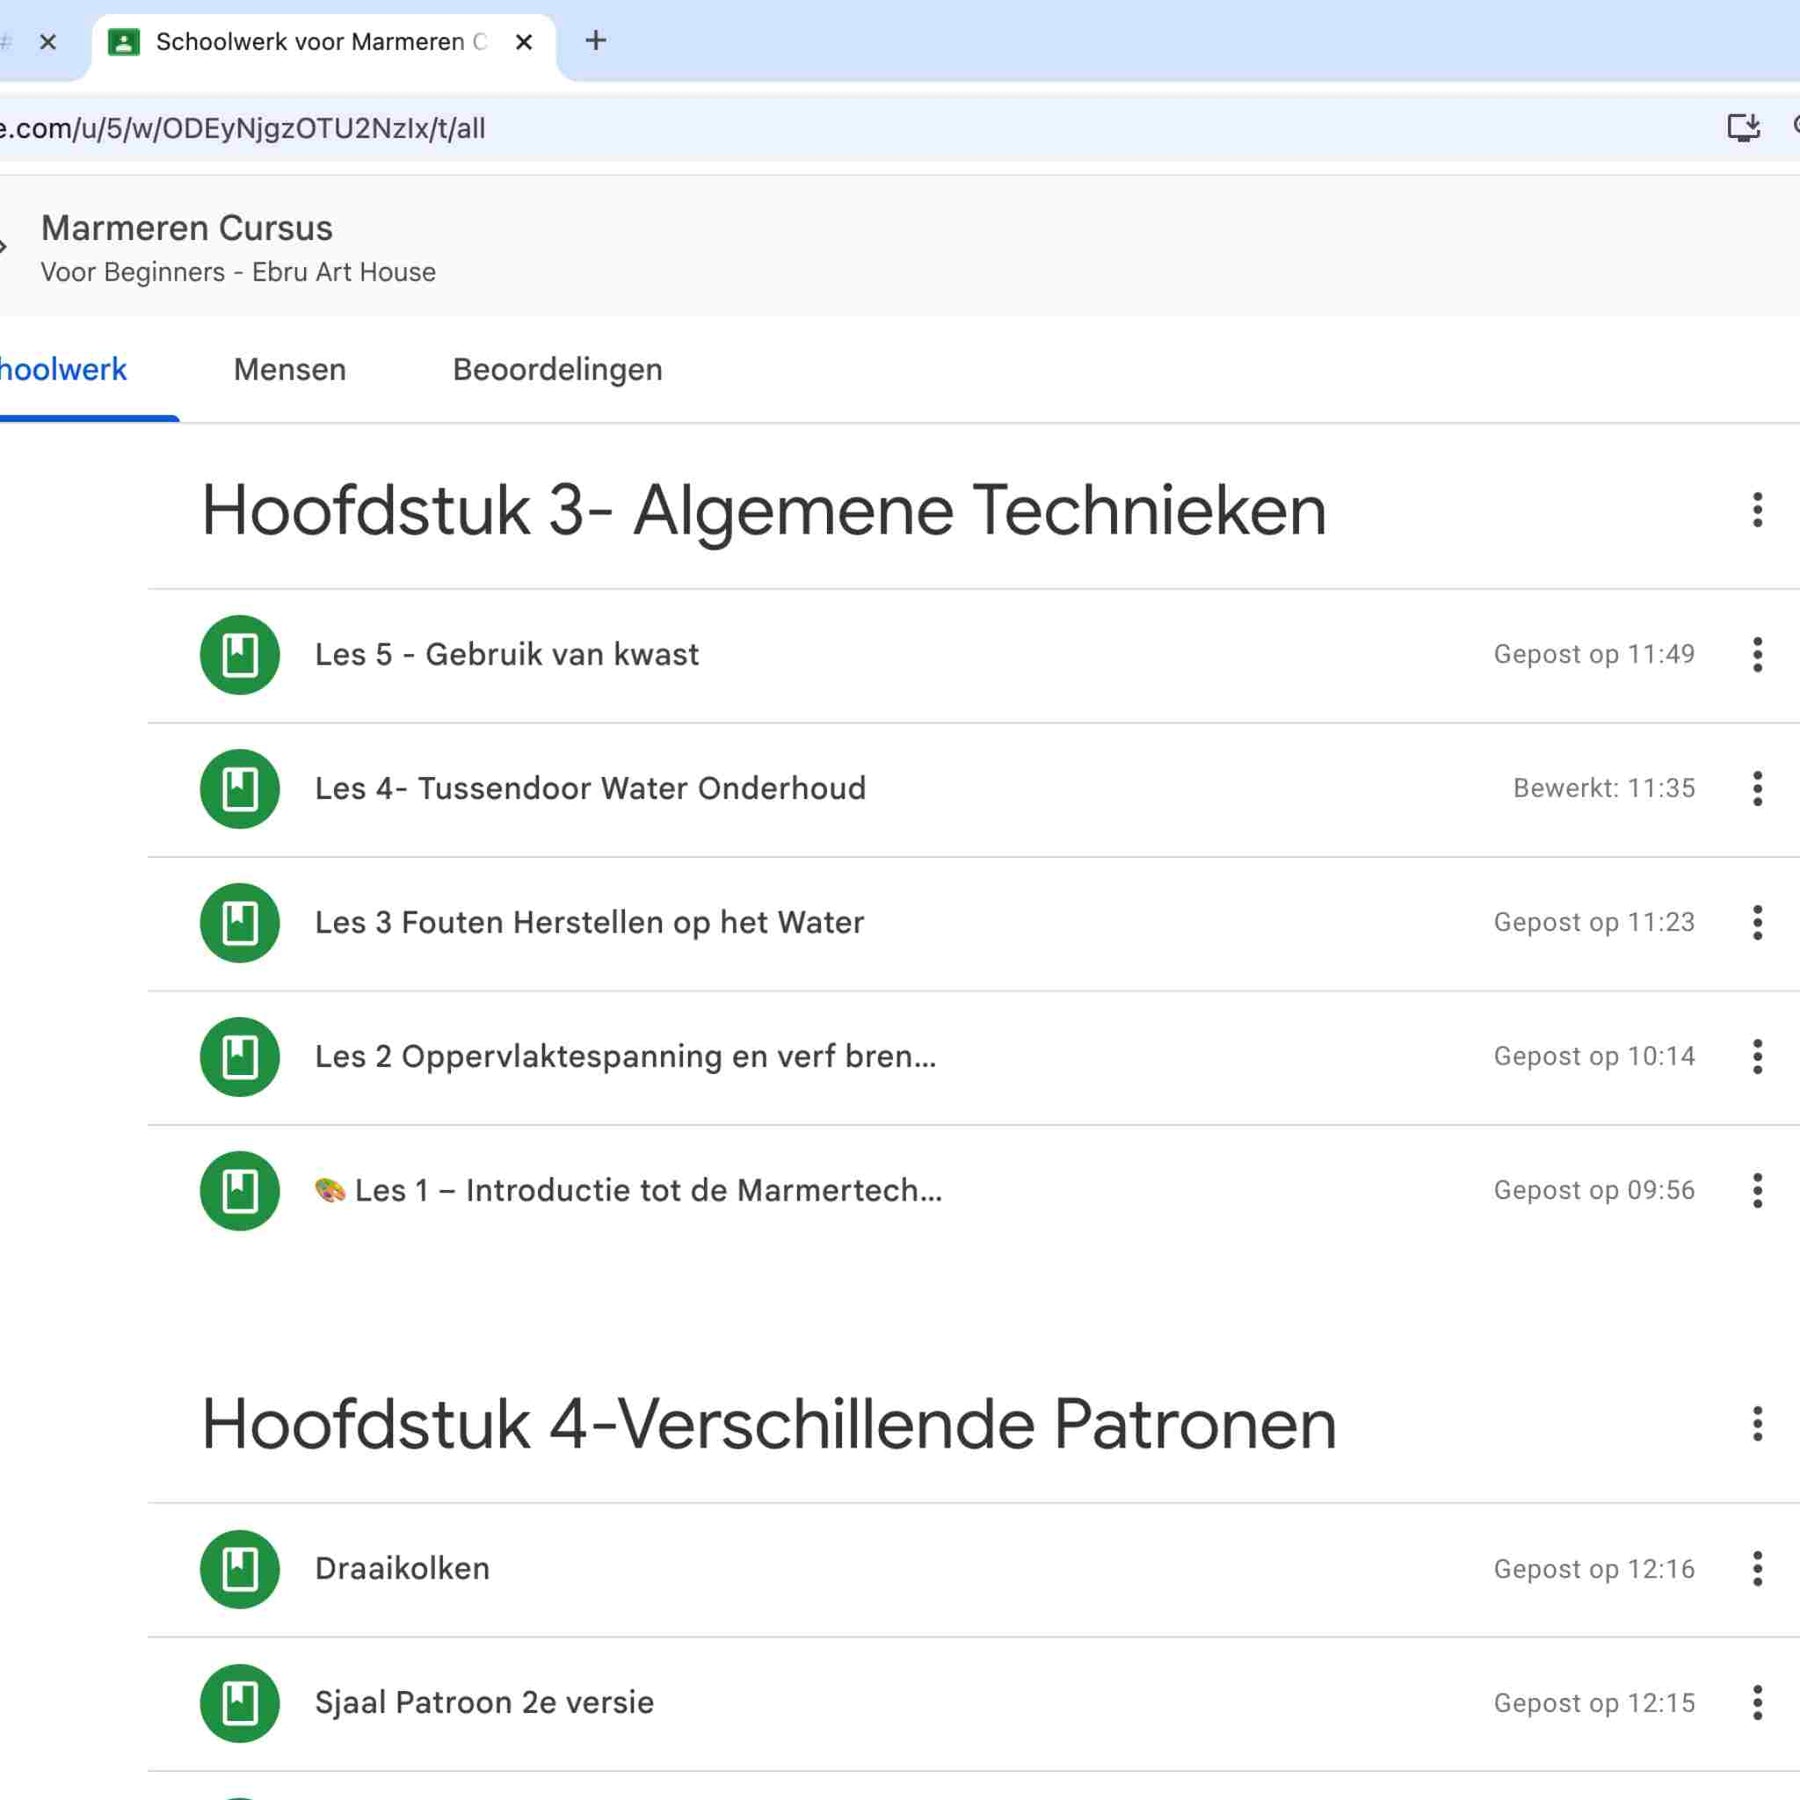
Task: Click the material icon for Les 5
Action: click(x=239, y=655)
